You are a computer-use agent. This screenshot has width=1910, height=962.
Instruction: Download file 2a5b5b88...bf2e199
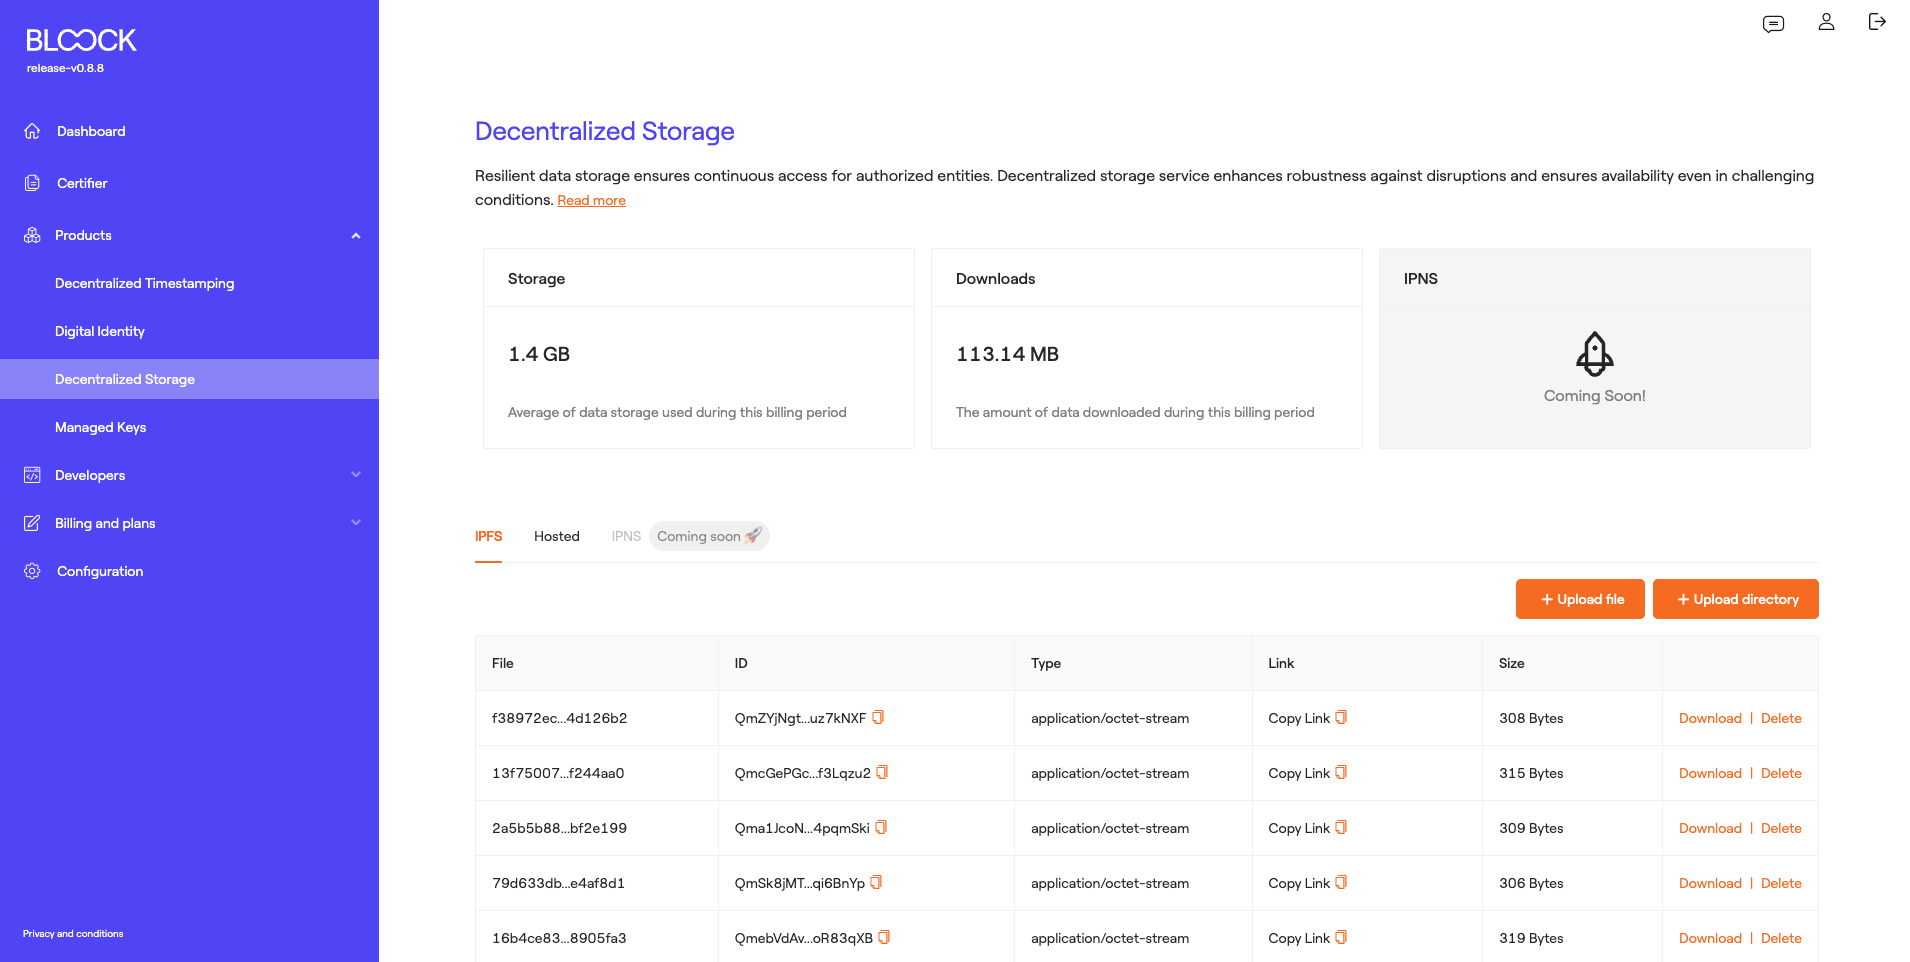(1710, 828)
